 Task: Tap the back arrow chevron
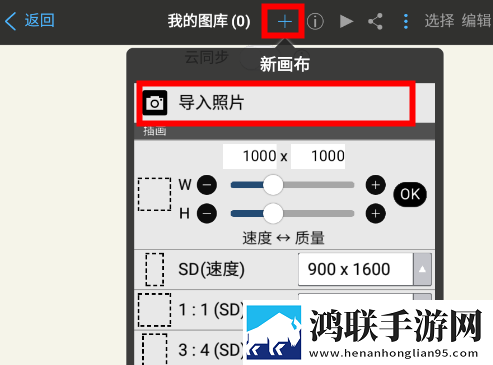(11, 21)
